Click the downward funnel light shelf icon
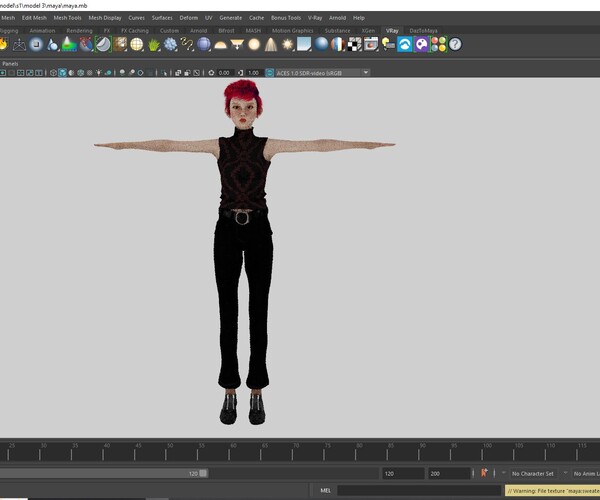600x500 pixels. [237, 44]
